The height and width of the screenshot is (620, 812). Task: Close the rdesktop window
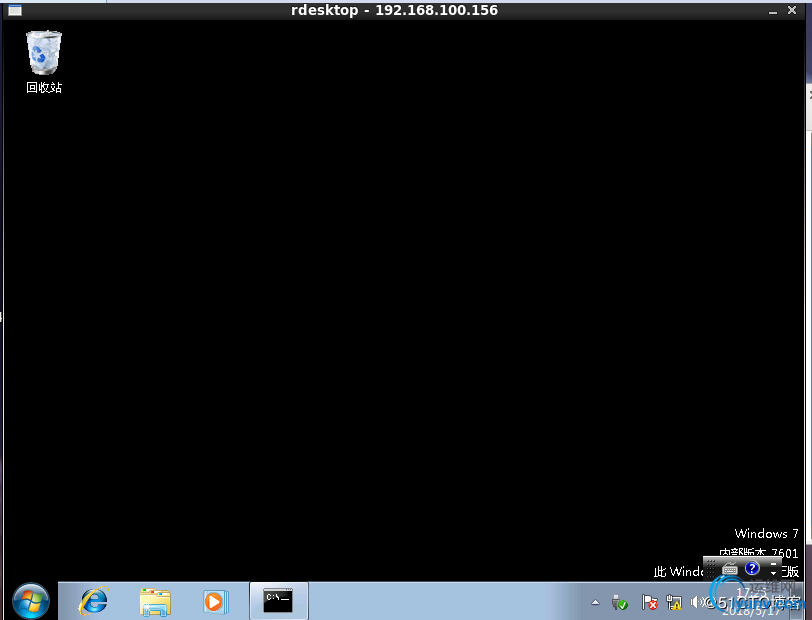(x=792, y=10)
